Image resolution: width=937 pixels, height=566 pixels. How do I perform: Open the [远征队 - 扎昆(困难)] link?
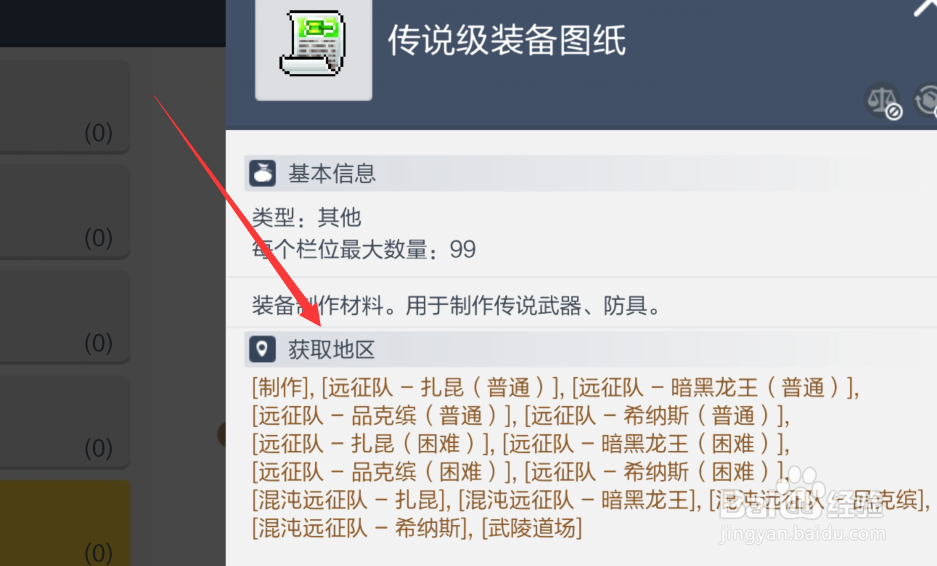click(370, 444)
